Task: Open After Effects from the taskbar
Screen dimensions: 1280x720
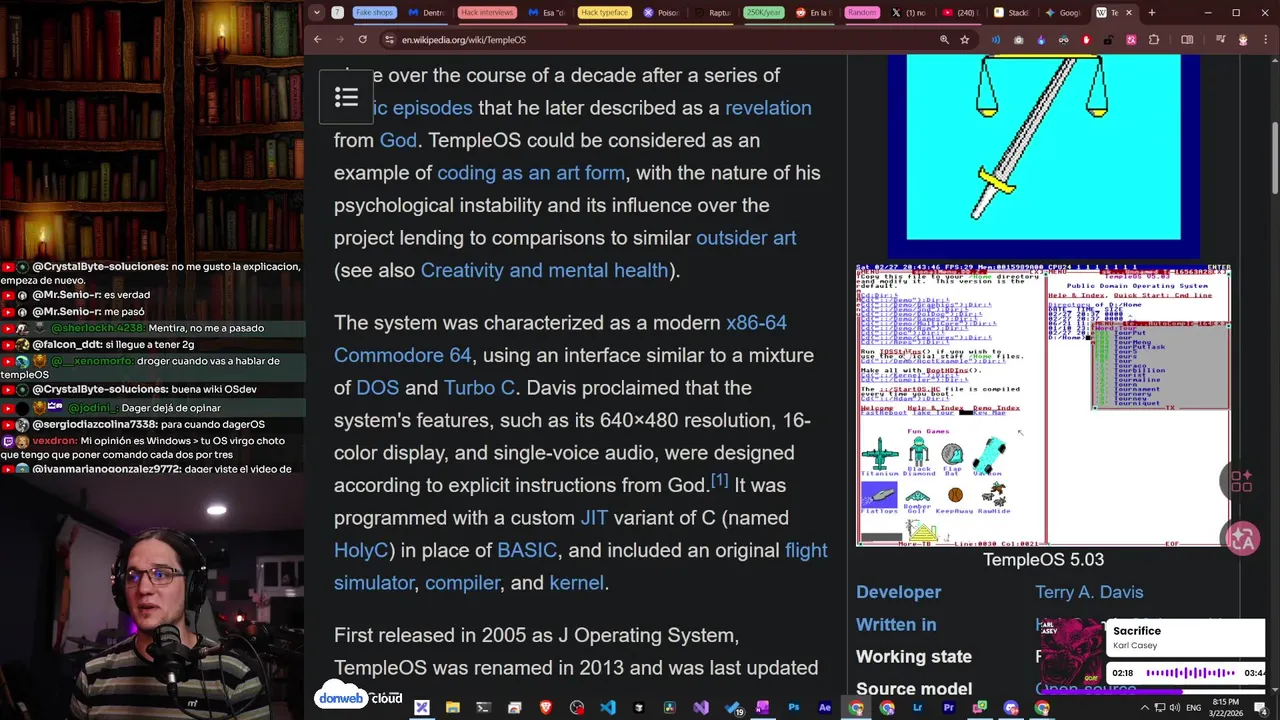Action: click(824, 708)
